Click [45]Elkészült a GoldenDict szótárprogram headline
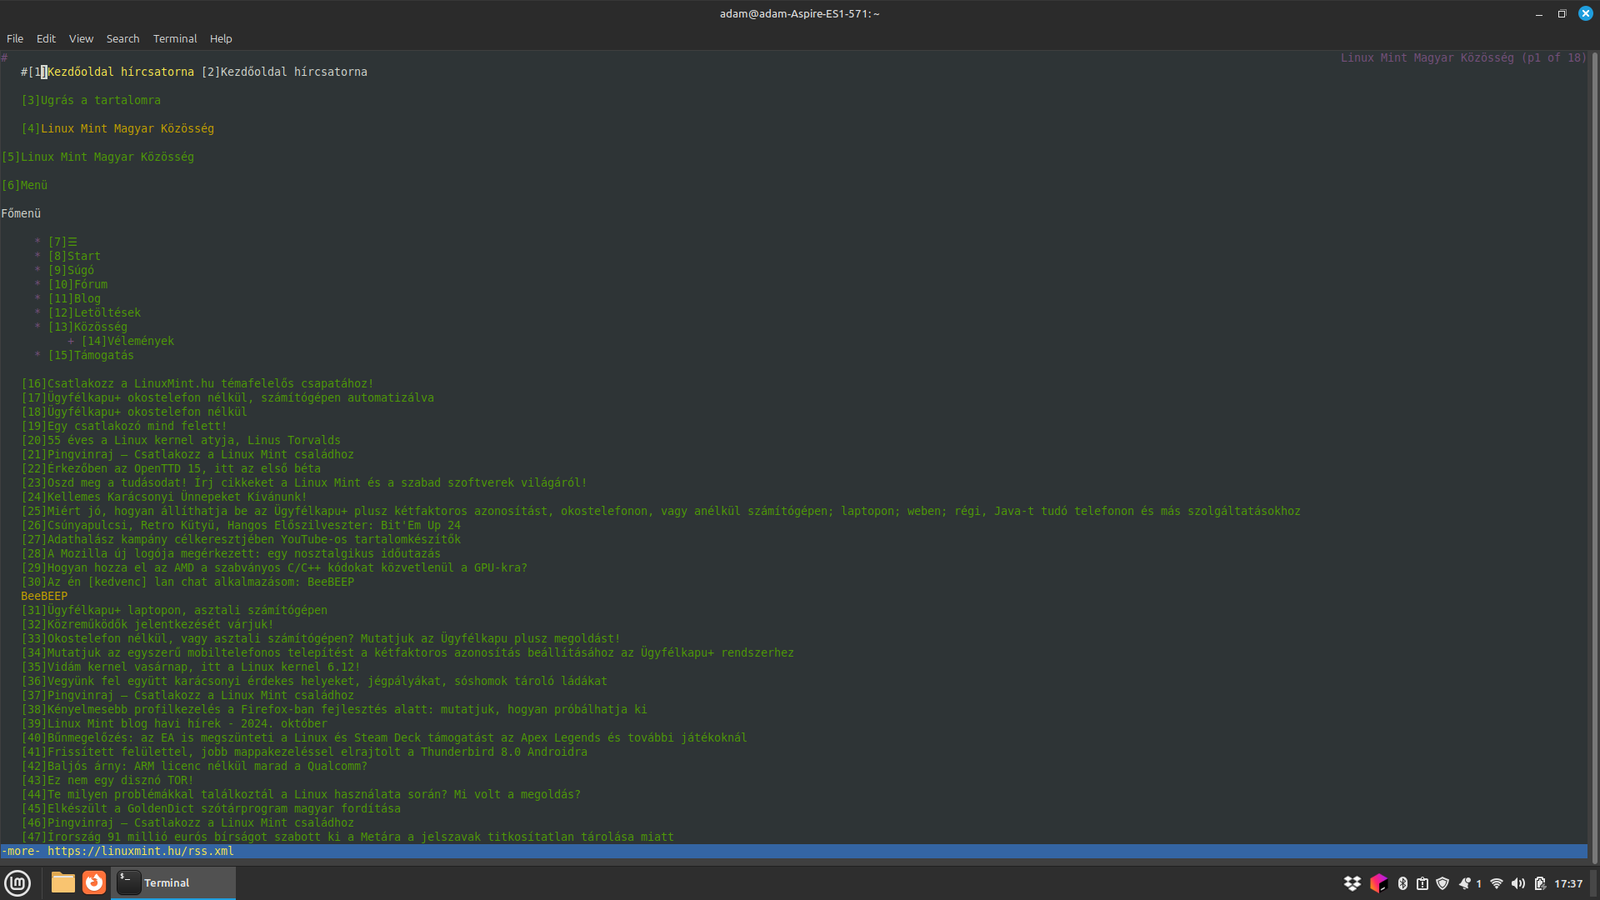Viewport: 1600px width, 900px height. (x=211, y=809)
